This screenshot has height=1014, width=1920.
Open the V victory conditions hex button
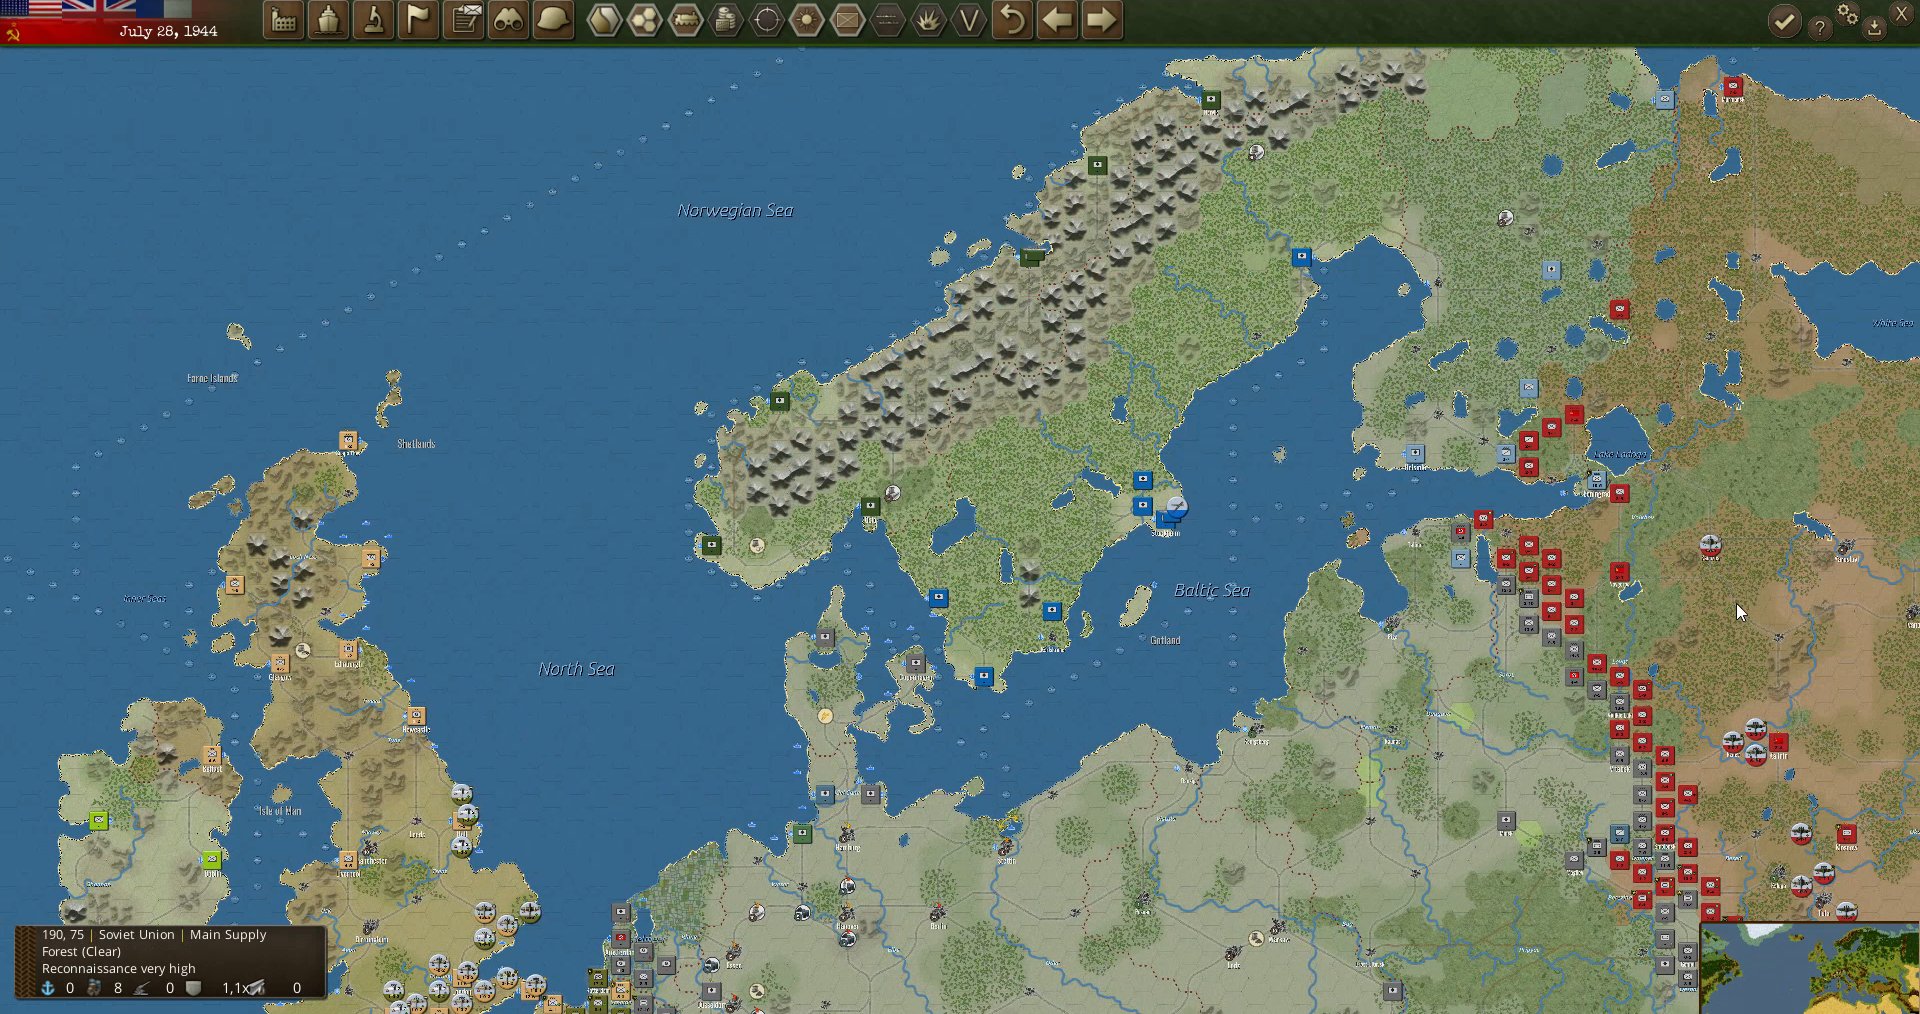(x=969, y=20)
